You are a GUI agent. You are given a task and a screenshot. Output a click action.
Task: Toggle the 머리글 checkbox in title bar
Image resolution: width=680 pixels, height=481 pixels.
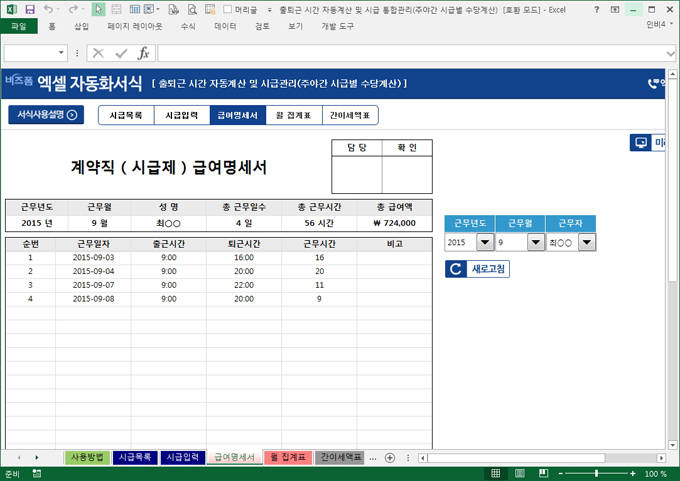click(x=227, y=9)
